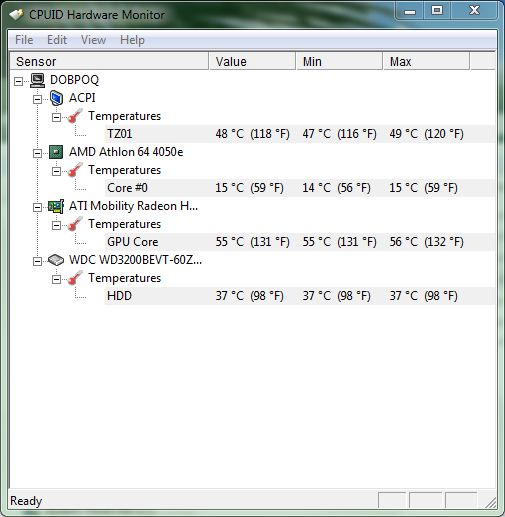Viewport: 505px width, 517px height.
Task: Collapse Temperatures under ATI Mobility Radeon
Action: [x=56, y=225]
